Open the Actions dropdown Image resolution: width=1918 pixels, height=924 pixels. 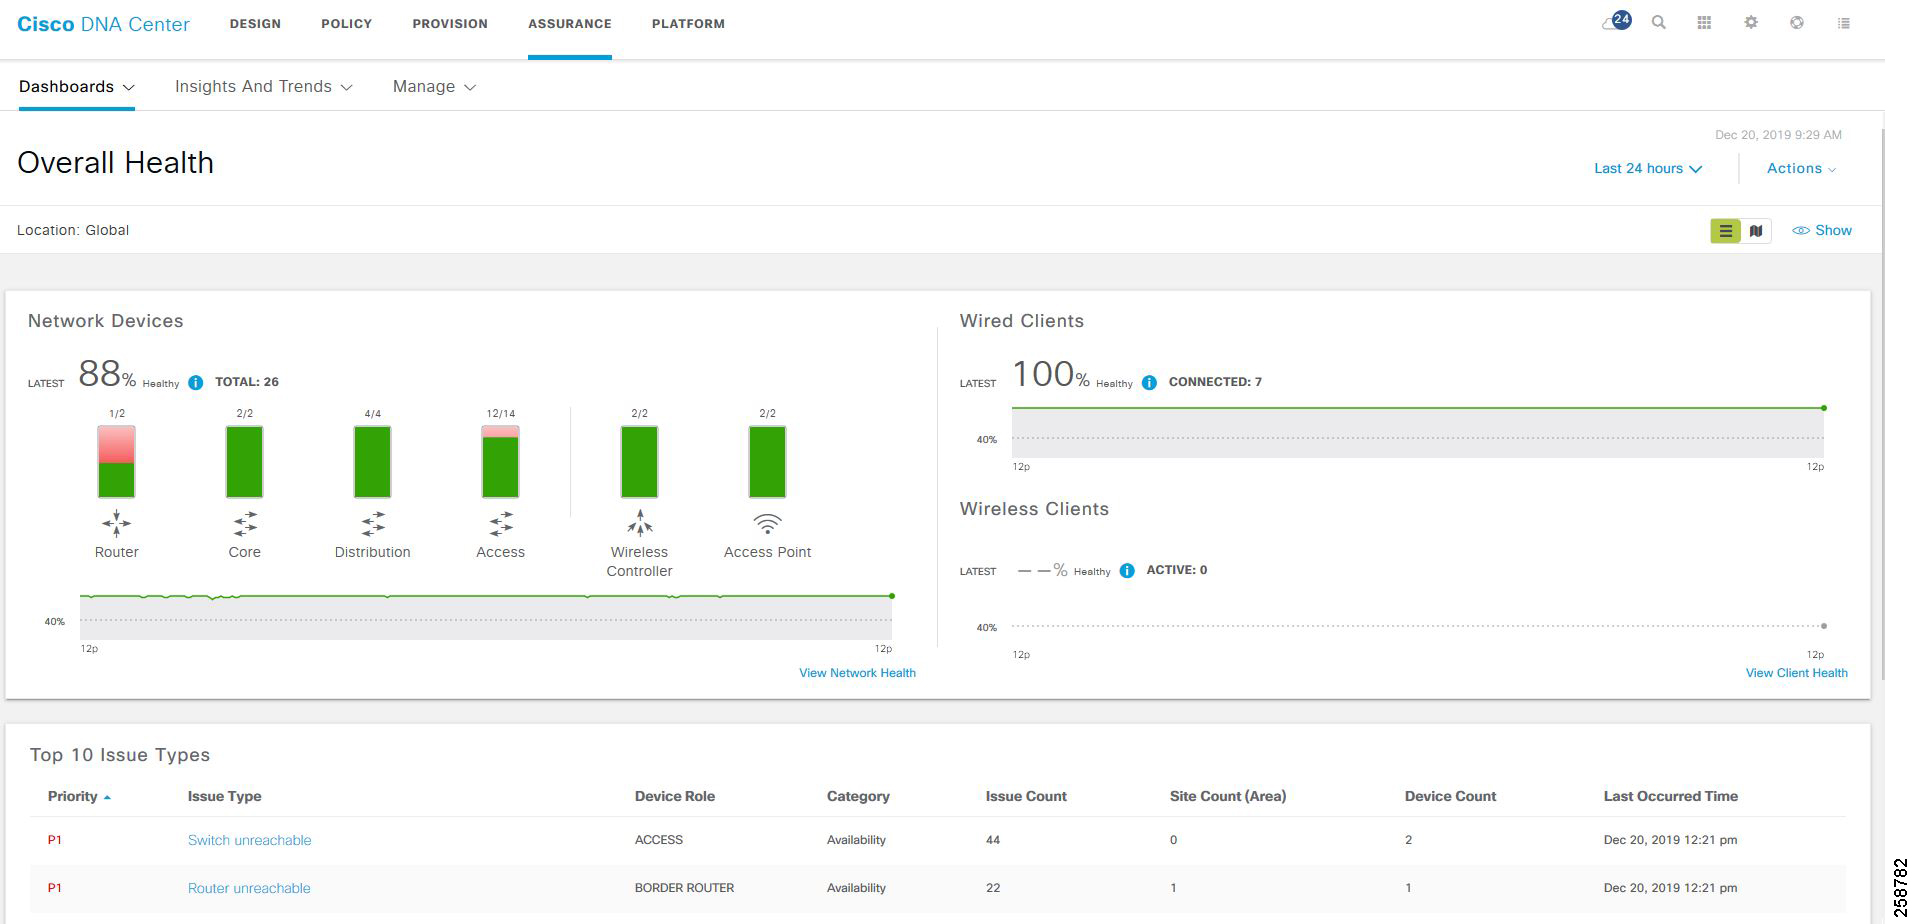1801,168
